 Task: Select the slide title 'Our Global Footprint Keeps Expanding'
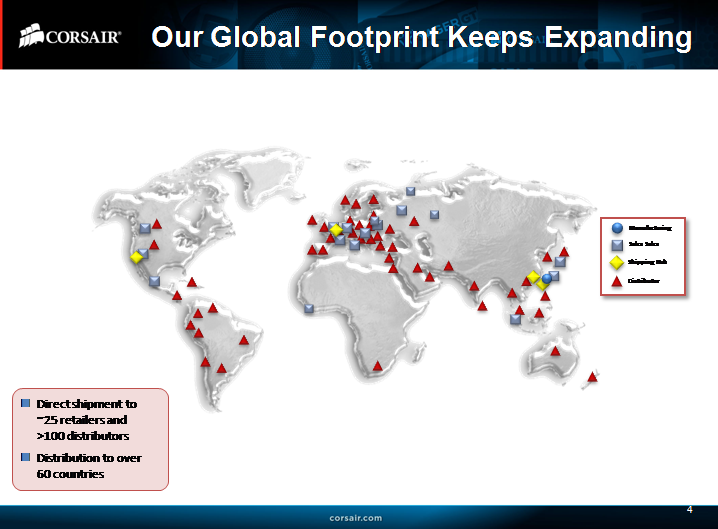(421, 37)
